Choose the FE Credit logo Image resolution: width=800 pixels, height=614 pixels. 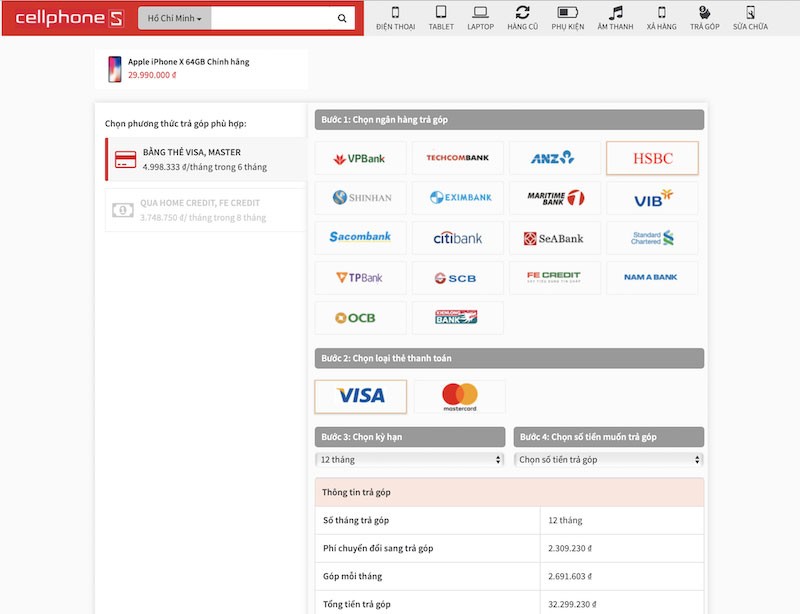pyautogui.click(x=555, y=278)
